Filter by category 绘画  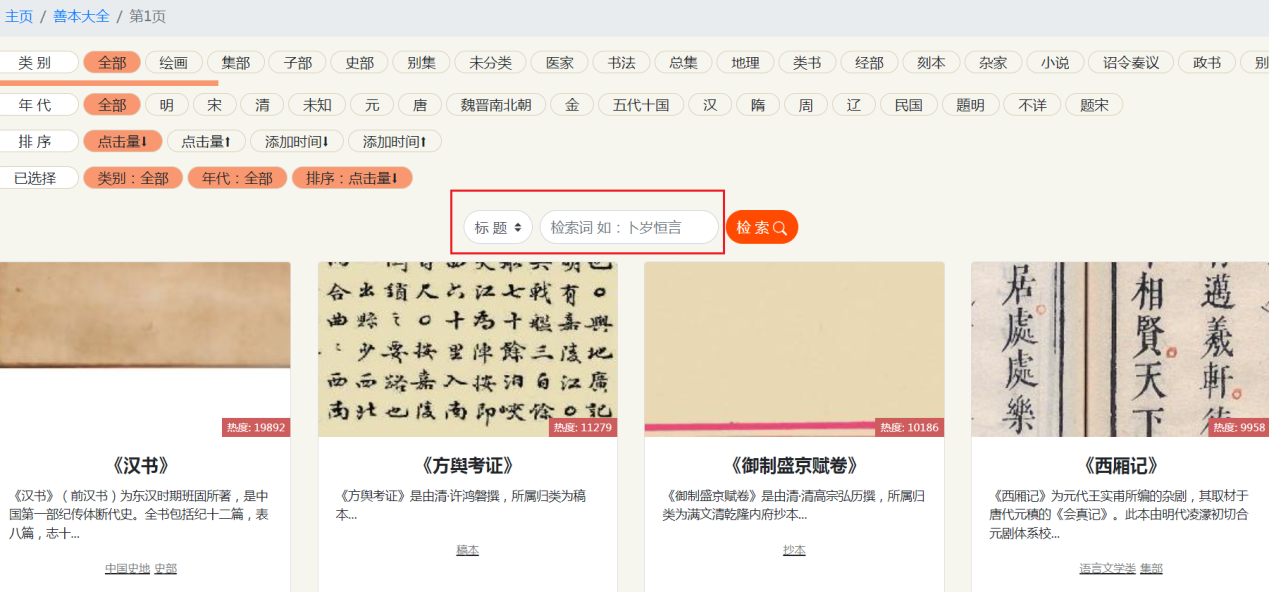pyautogui.click(x=174, y=62)
